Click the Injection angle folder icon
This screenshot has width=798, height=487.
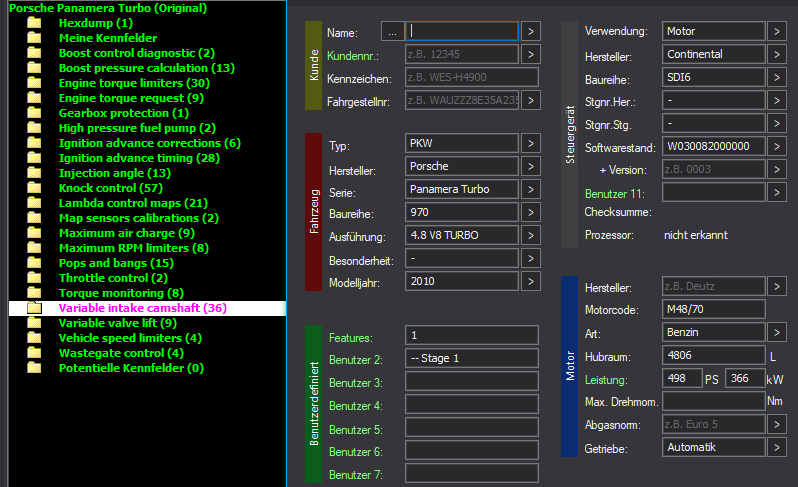coord(34,173)
